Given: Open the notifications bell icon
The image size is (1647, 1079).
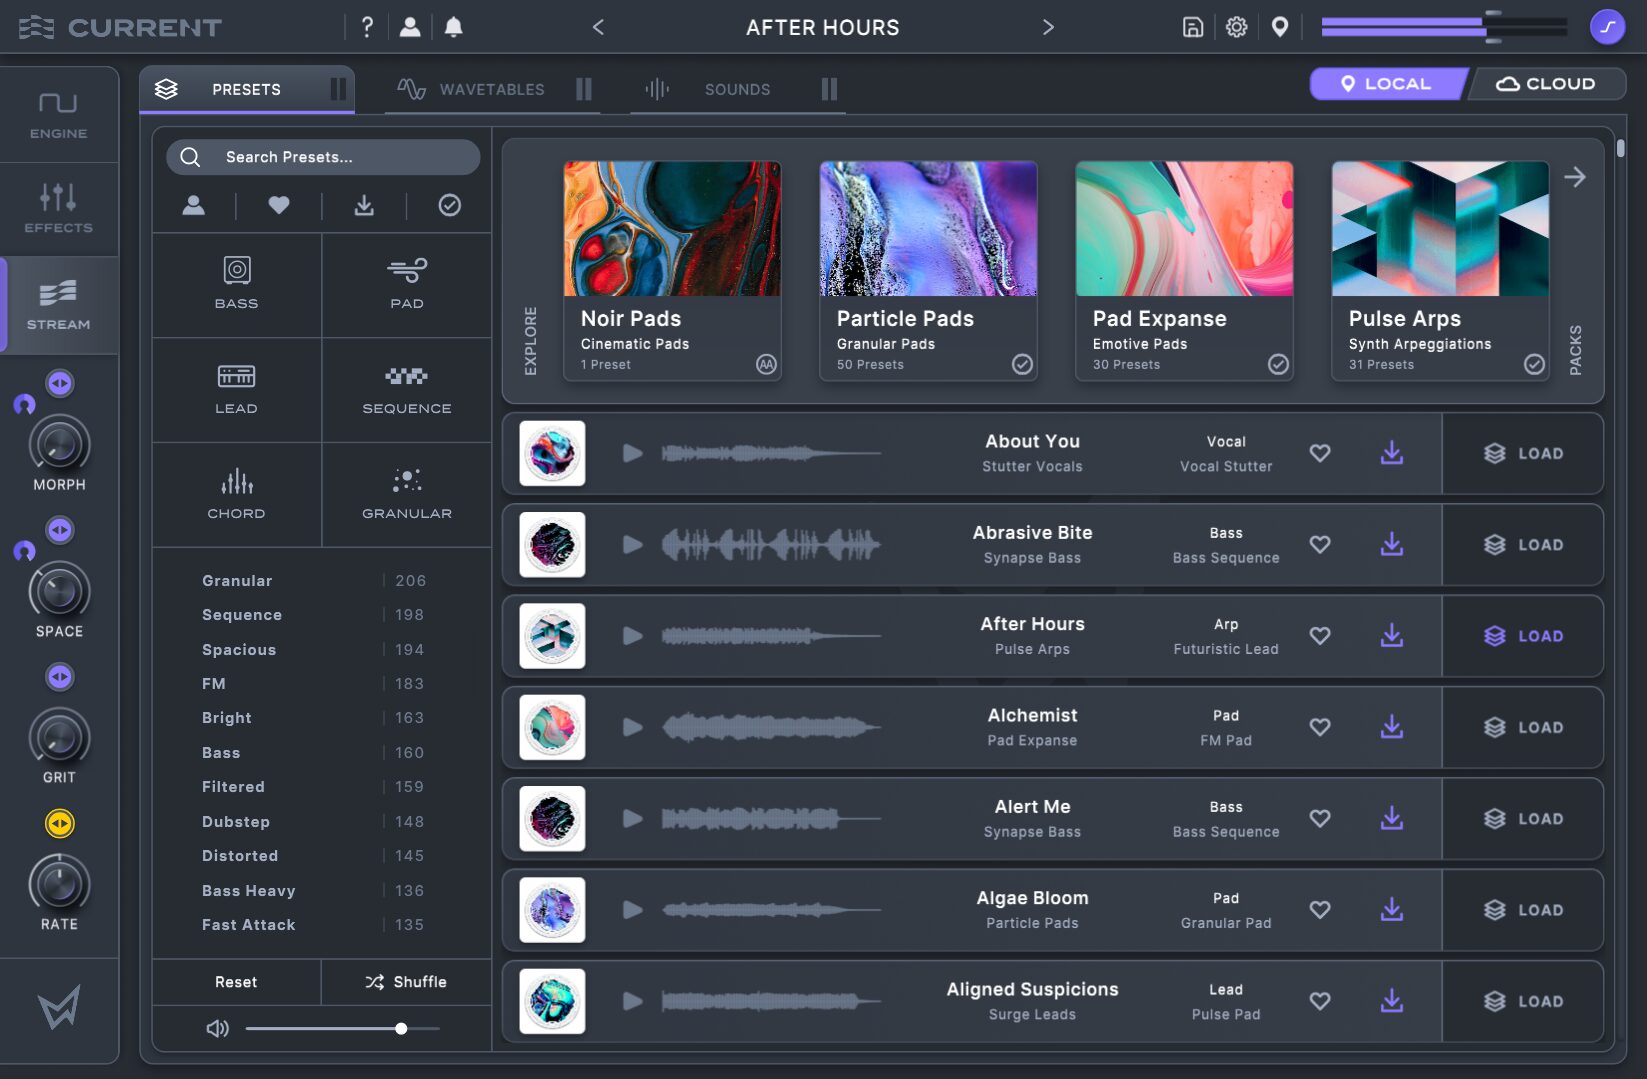Looking at the screenshot, I should click(453, 27).
